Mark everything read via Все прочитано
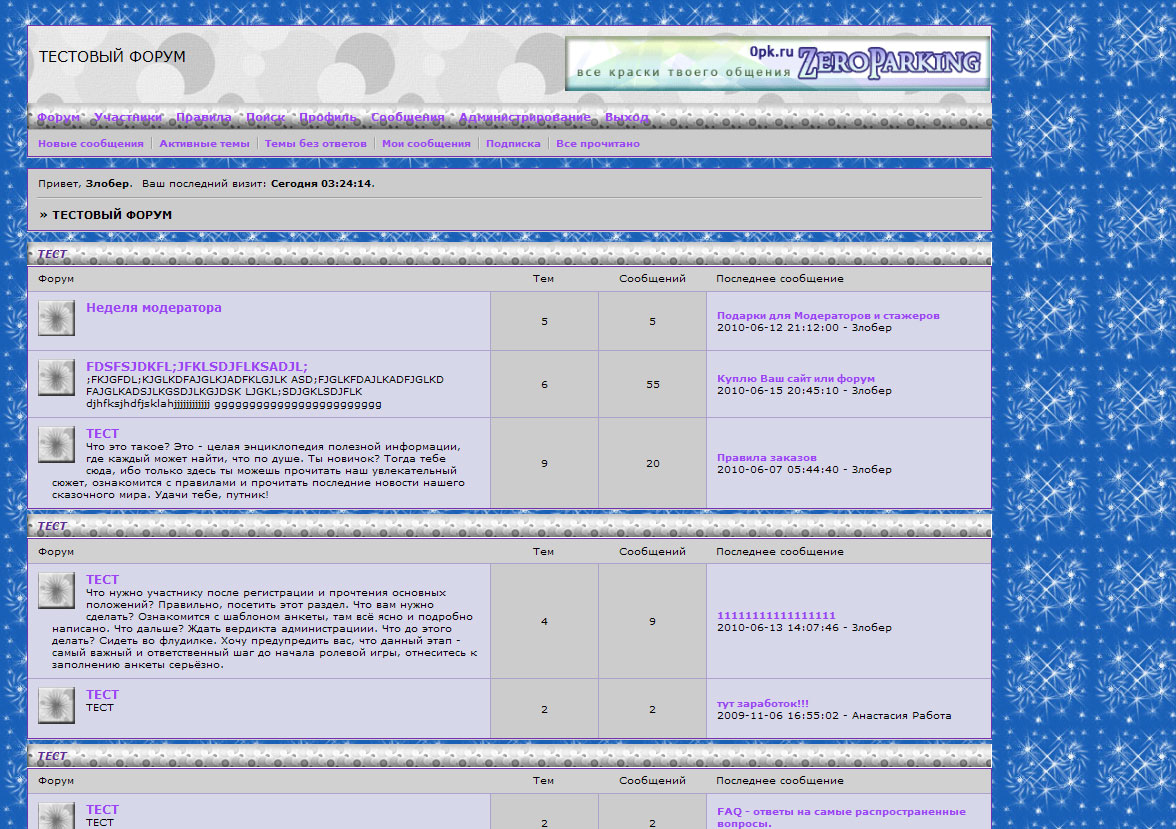Screen dimensions: 1176x829 pyautogui.click(x=598, y=144)
